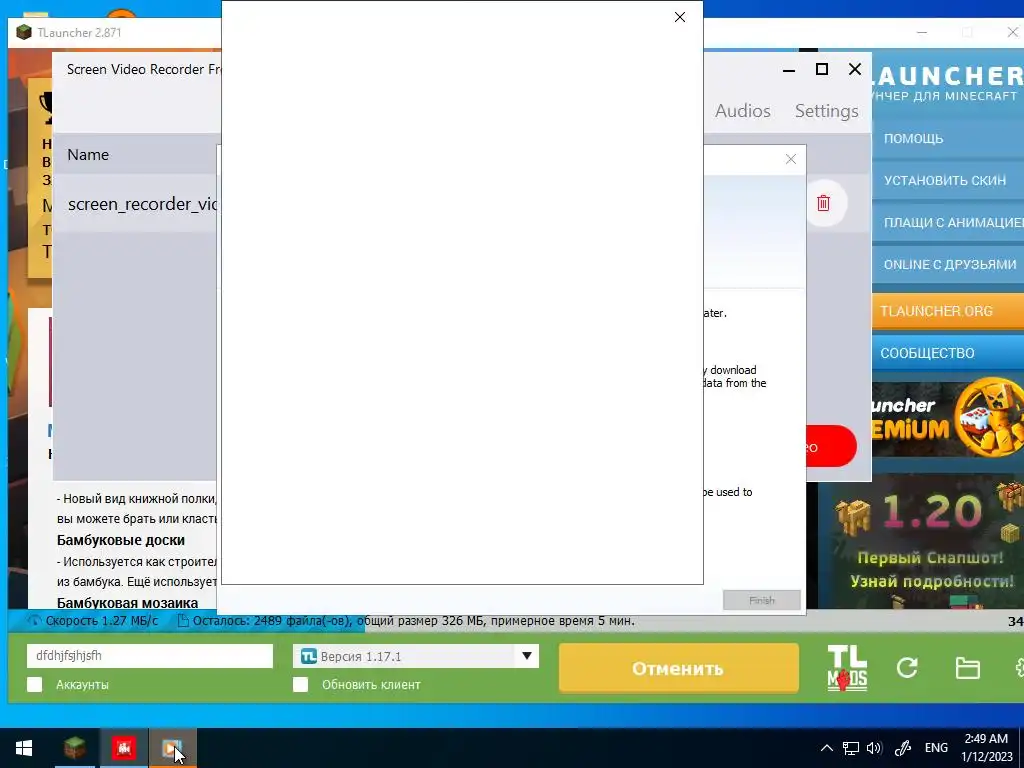The height and width of the screenshot is (768, 1024).
Task: Open ПОМОЩЬ in TLauncher sidebar
Action: [x=948, y=138]
